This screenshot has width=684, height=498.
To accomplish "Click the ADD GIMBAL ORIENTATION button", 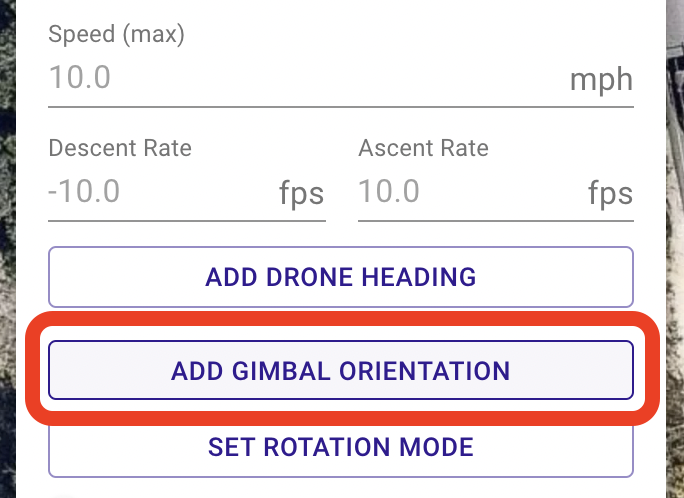I will [x=341, y=370].
